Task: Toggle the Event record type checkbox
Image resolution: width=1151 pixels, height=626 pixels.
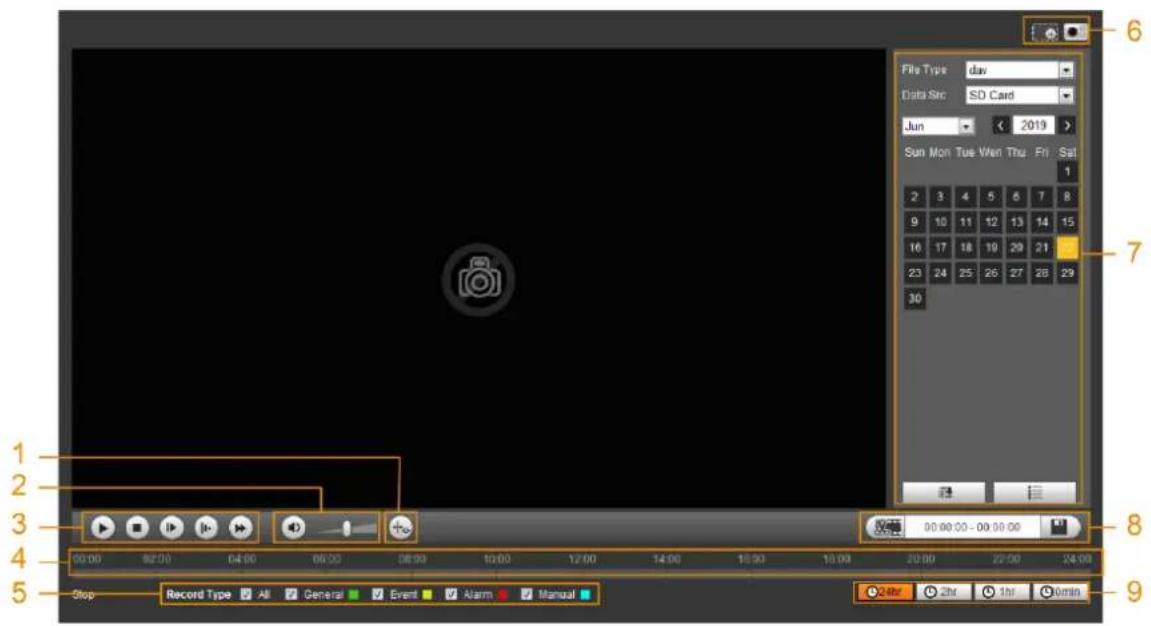Action: coord(378,594)
